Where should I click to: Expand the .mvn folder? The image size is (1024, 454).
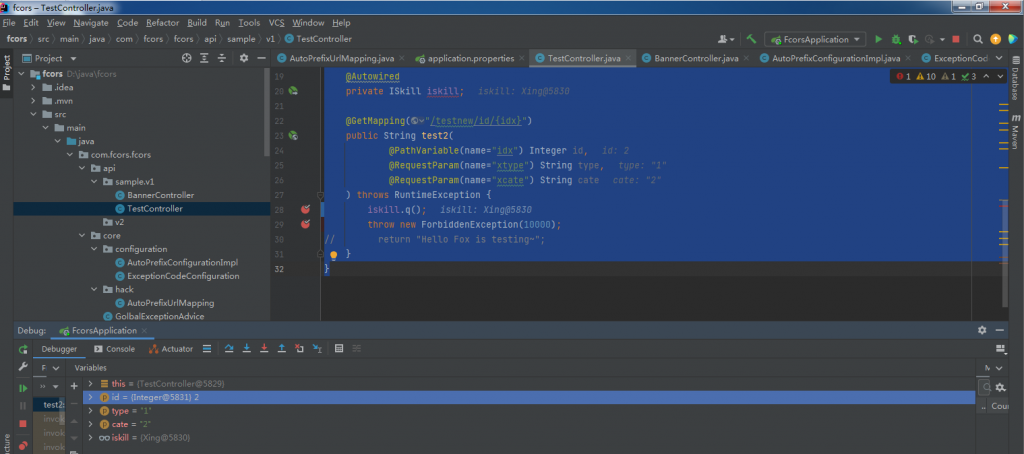pyautogui.click(x=33, y=101)
